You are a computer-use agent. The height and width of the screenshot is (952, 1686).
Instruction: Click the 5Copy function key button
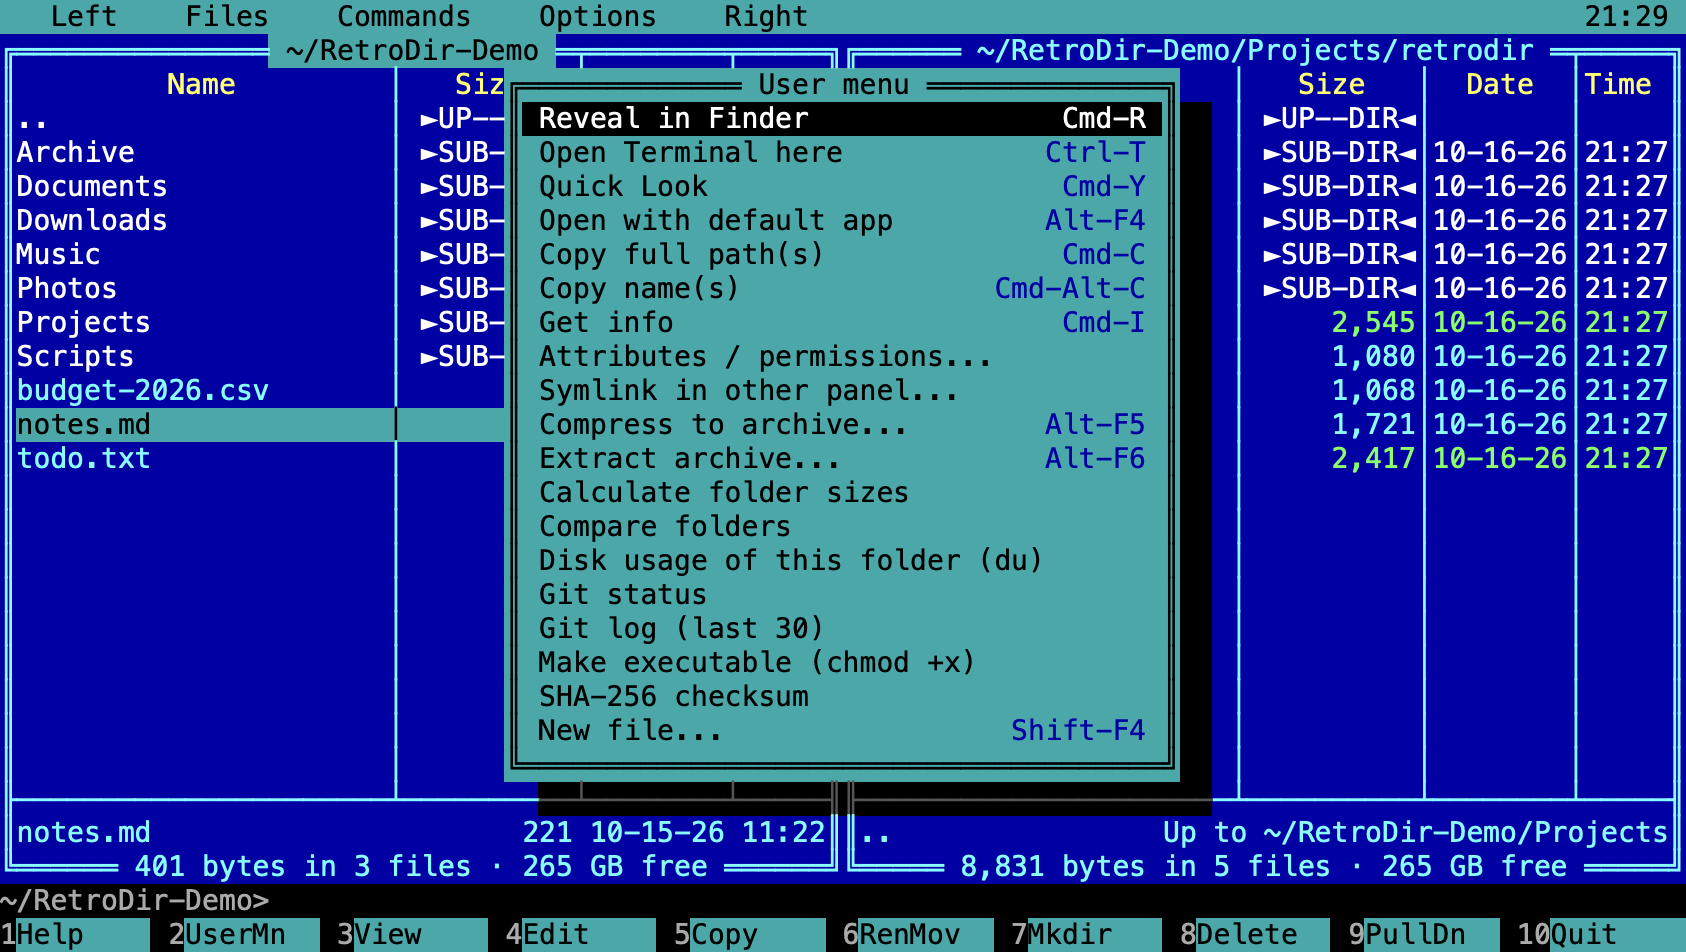[749, 934]
